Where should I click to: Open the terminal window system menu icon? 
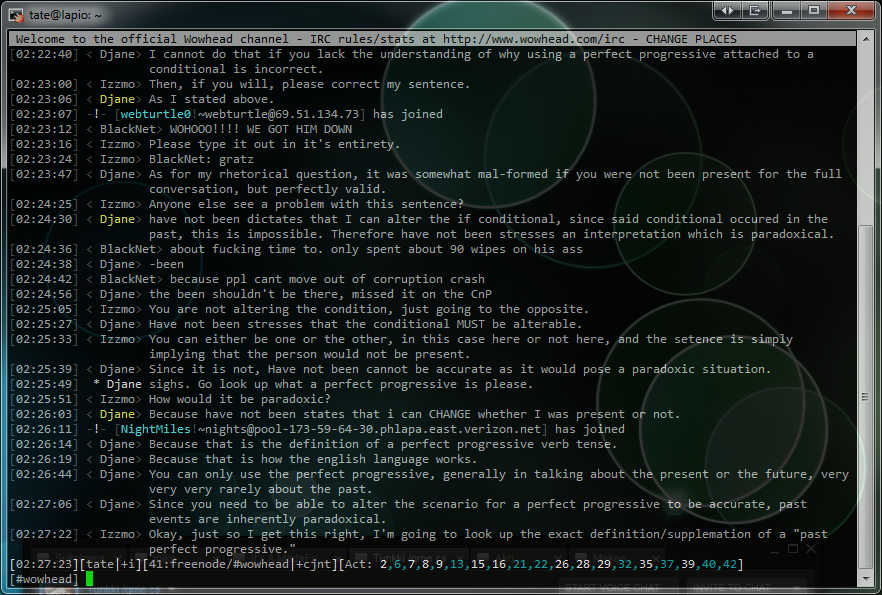point(11,14)
